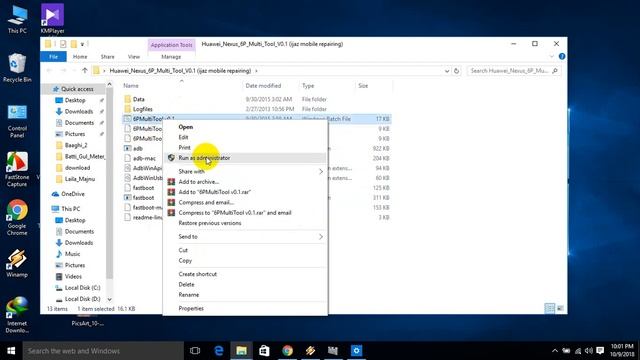Open Internet Download Manager desktop icon
Screen dimensions: 640x360
click(17, 315)
